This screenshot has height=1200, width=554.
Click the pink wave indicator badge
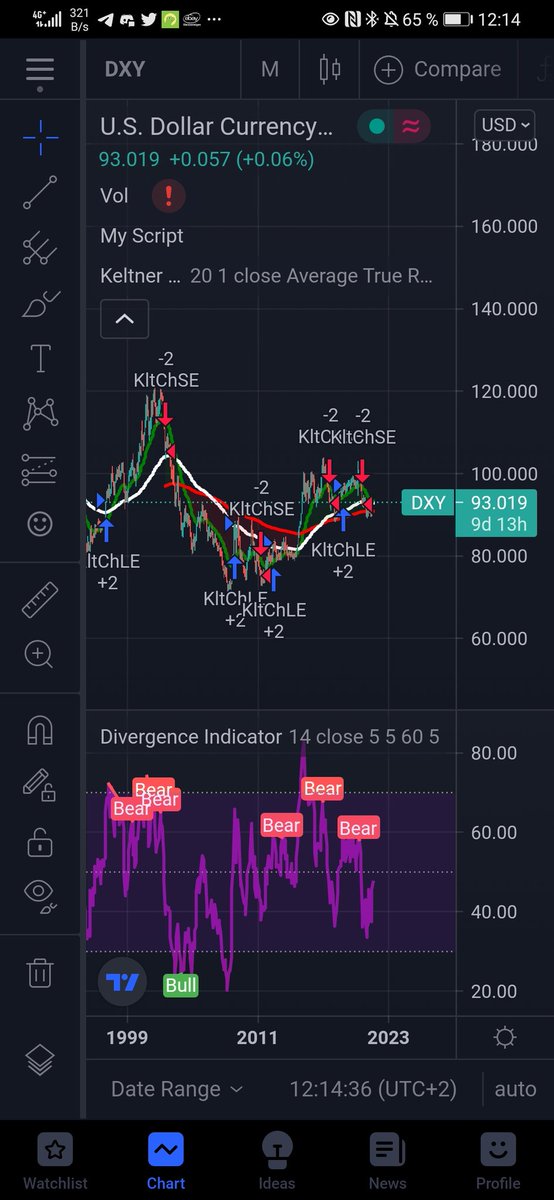pyautogui.click(x=411, y=126)
